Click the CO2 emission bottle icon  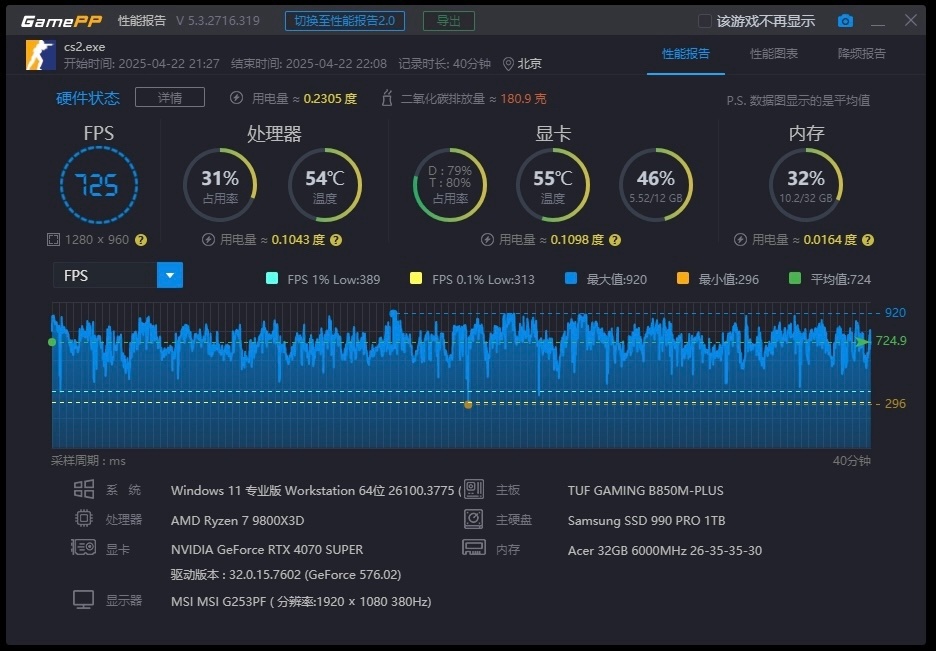click(387, 98)
